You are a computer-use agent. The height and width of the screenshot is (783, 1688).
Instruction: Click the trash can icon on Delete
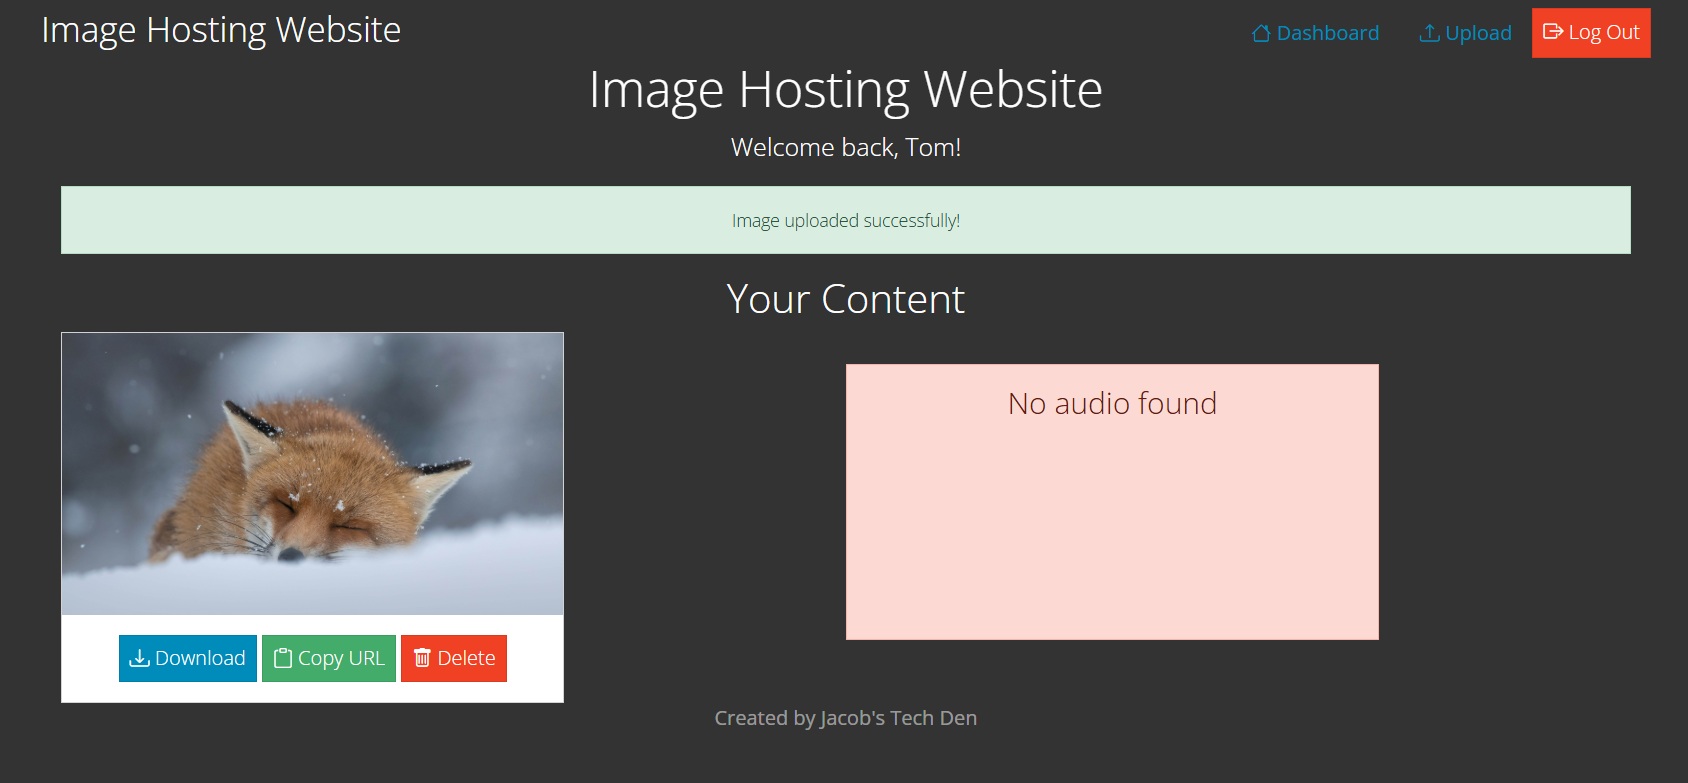[x=422, y=658]
